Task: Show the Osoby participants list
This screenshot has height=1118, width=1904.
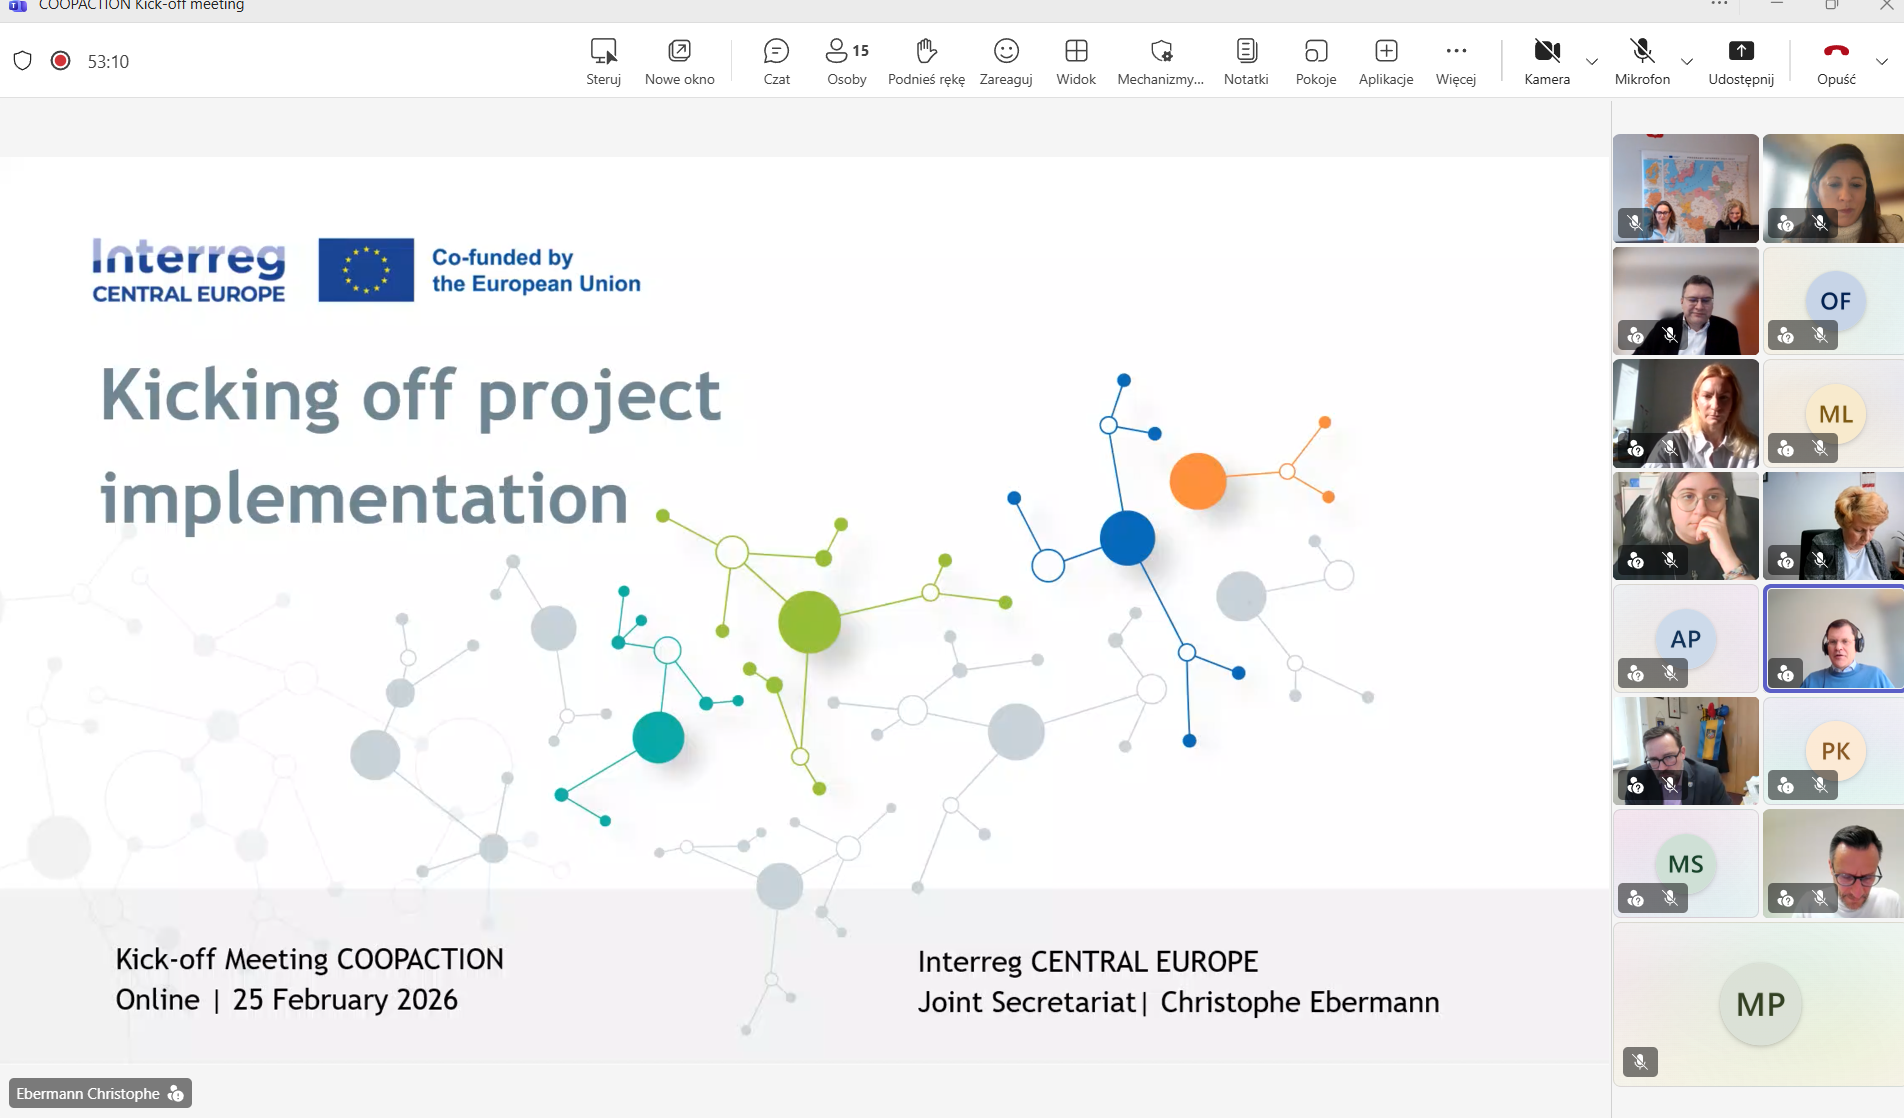Action: pyautogui.click(x=846, y=61)
